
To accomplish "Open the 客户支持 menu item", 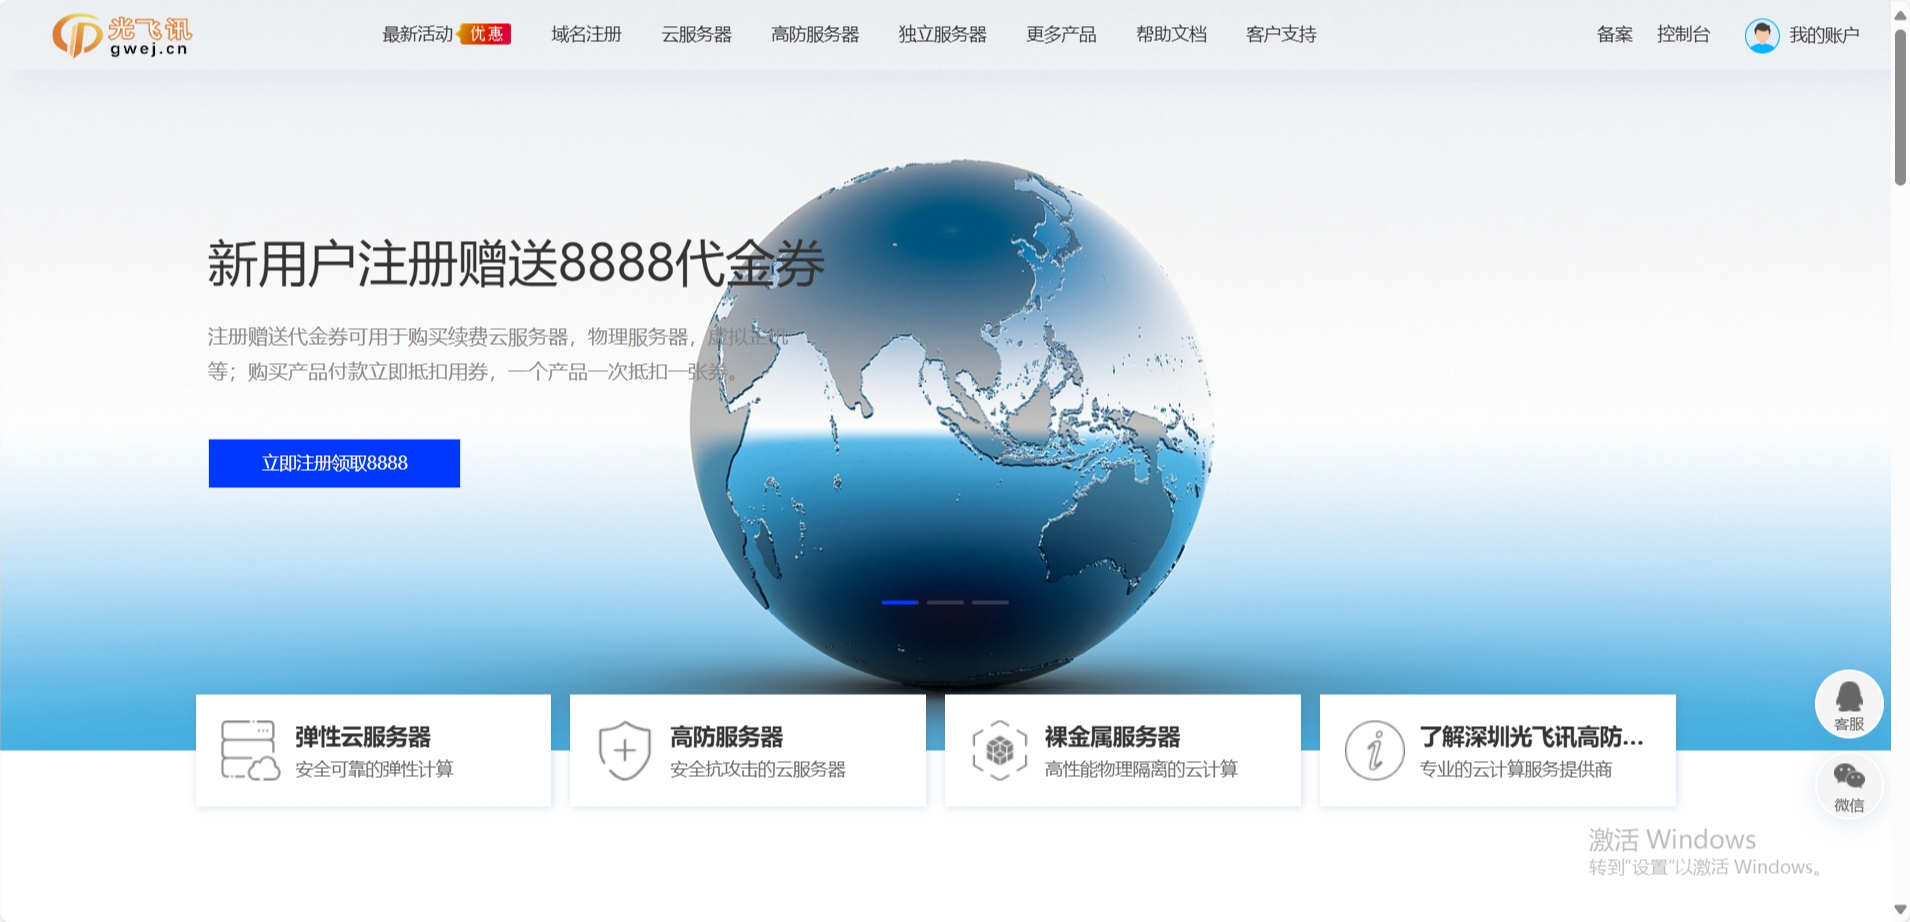I will pos(1280,34).
